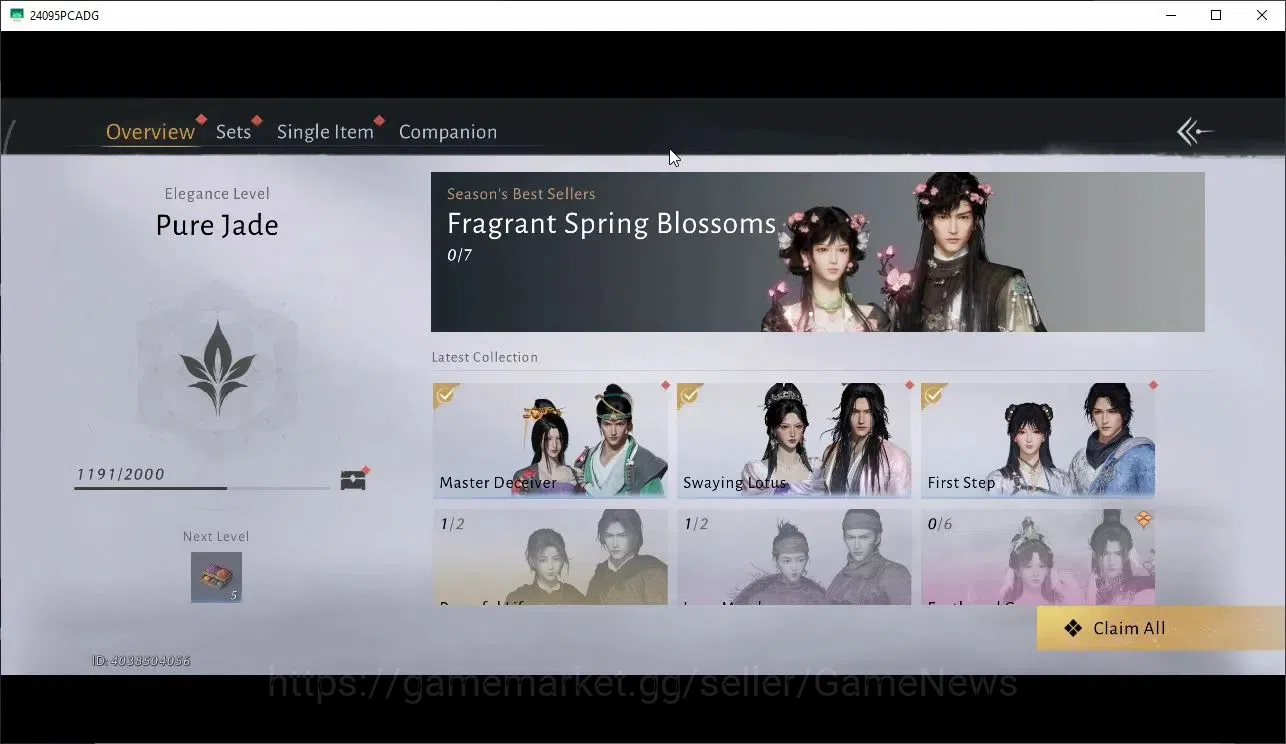Open the Fragrant Spring Blossoms banner
1286x744 pixels.
[817, 252]
